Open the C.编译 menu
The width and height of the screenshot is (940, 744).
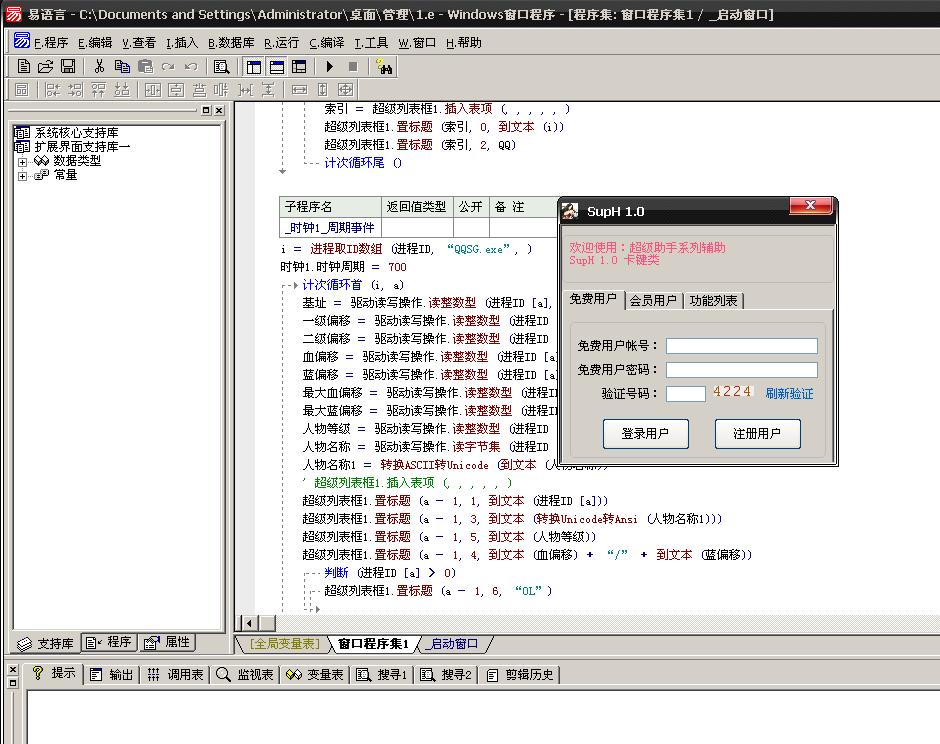[x=327, y=43]
